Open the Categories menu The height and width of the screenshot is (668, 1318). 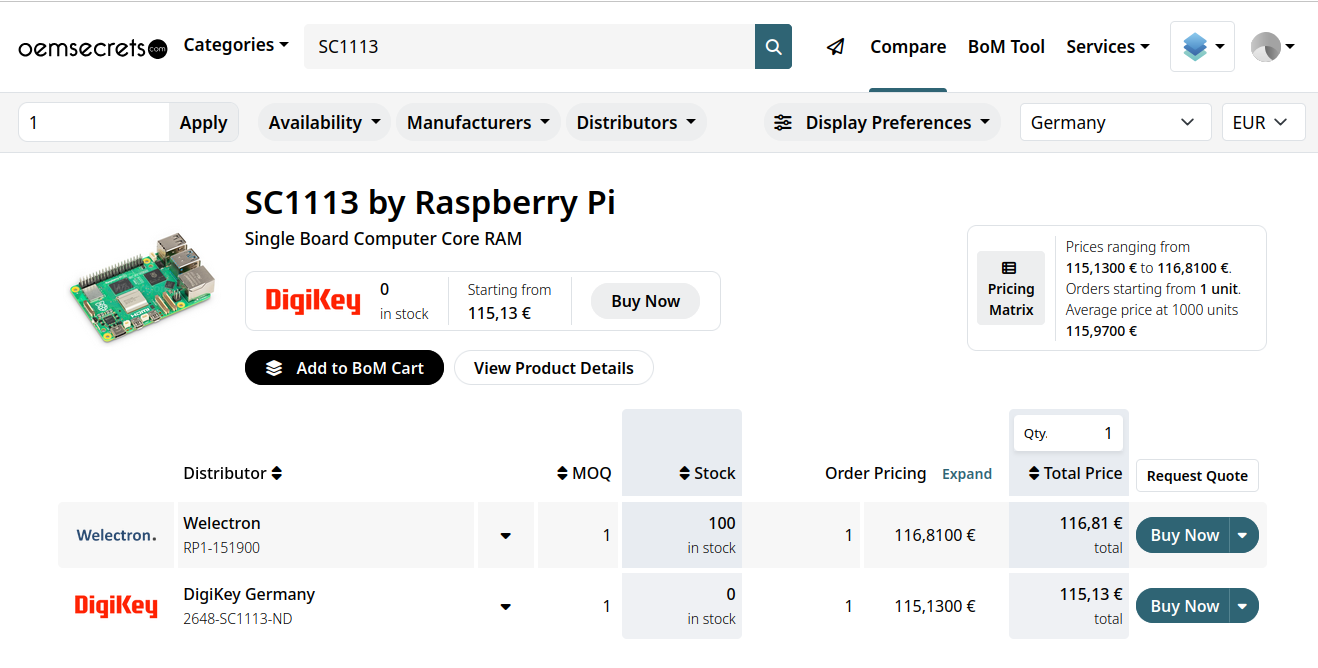point(236,45)
